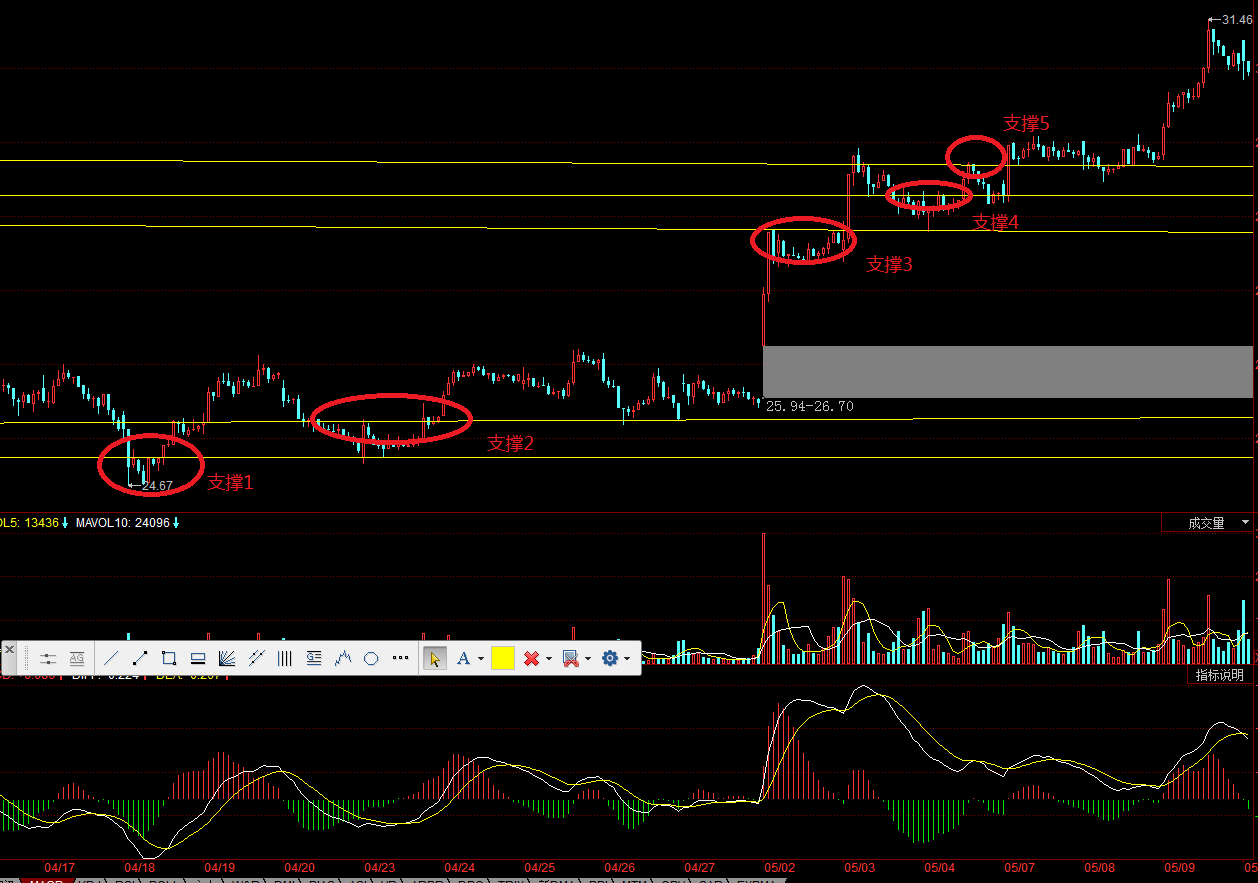This screenshot has height=883, width=1258.
Task: Click the 25.94-26.70 gap label
Action: (x=810, y=406)
